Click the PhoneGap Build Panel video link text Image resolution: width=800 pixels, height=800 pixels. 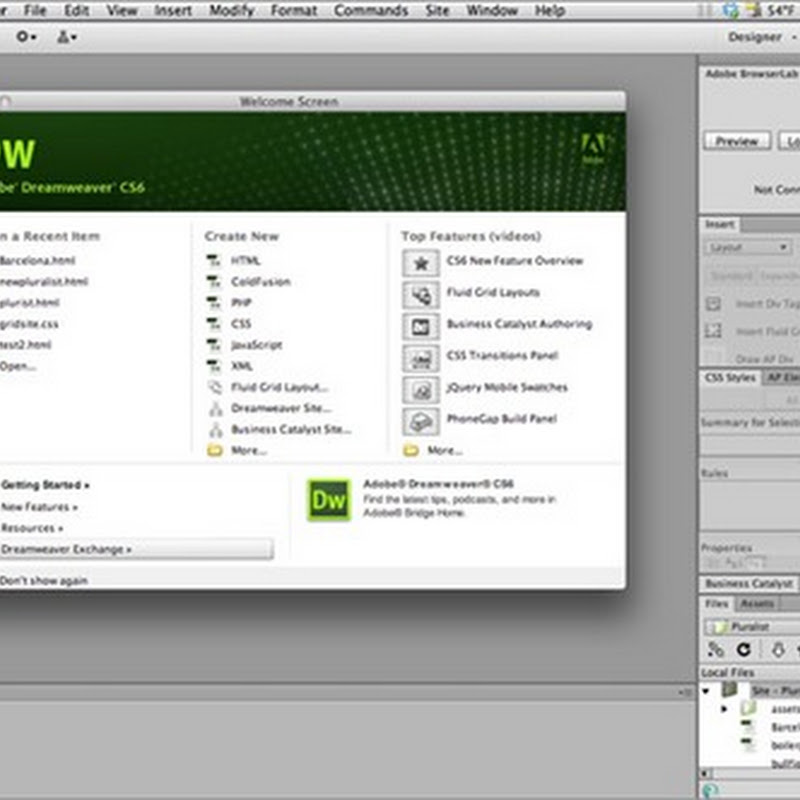(x=502, y=419)
